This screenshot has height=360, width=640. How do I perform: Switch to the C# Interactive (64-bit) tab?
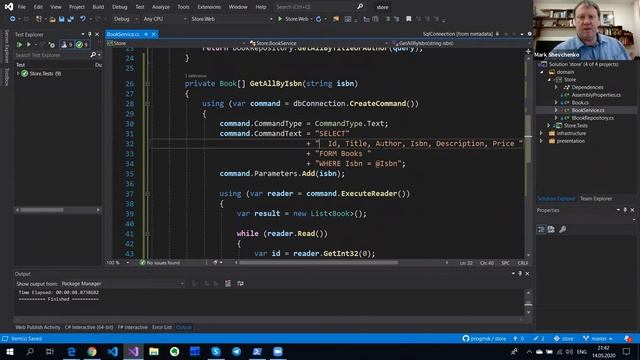89,327
